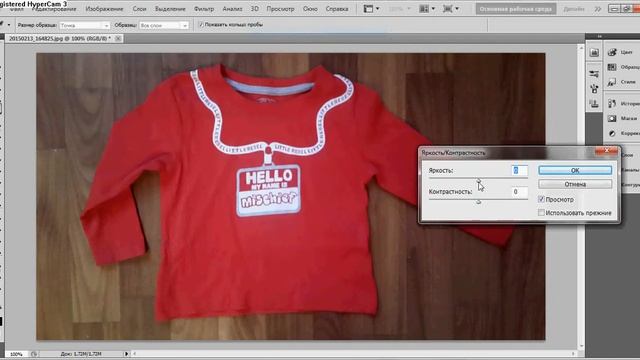The height and width of the screenshot is (360, 640).
Task: Click the vertical scrollbar up arrow
Action: point(581,48)
